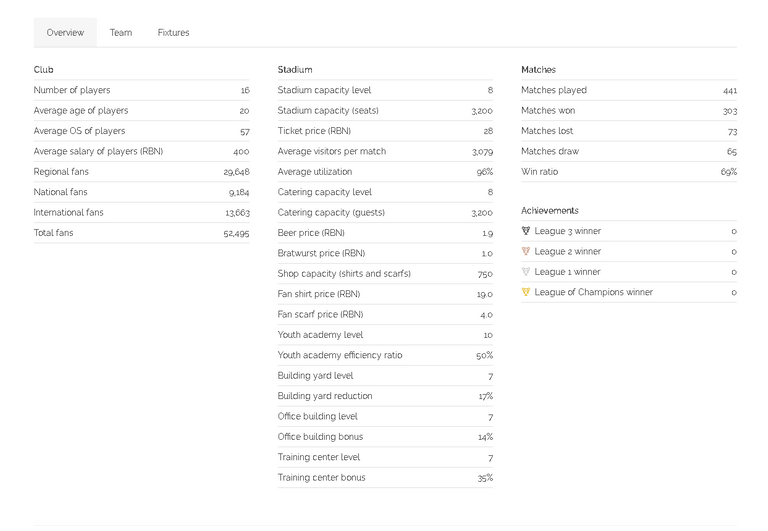Click the Number of players label
The height and width of the screenshot is (531, 768).
pos(72,90)
